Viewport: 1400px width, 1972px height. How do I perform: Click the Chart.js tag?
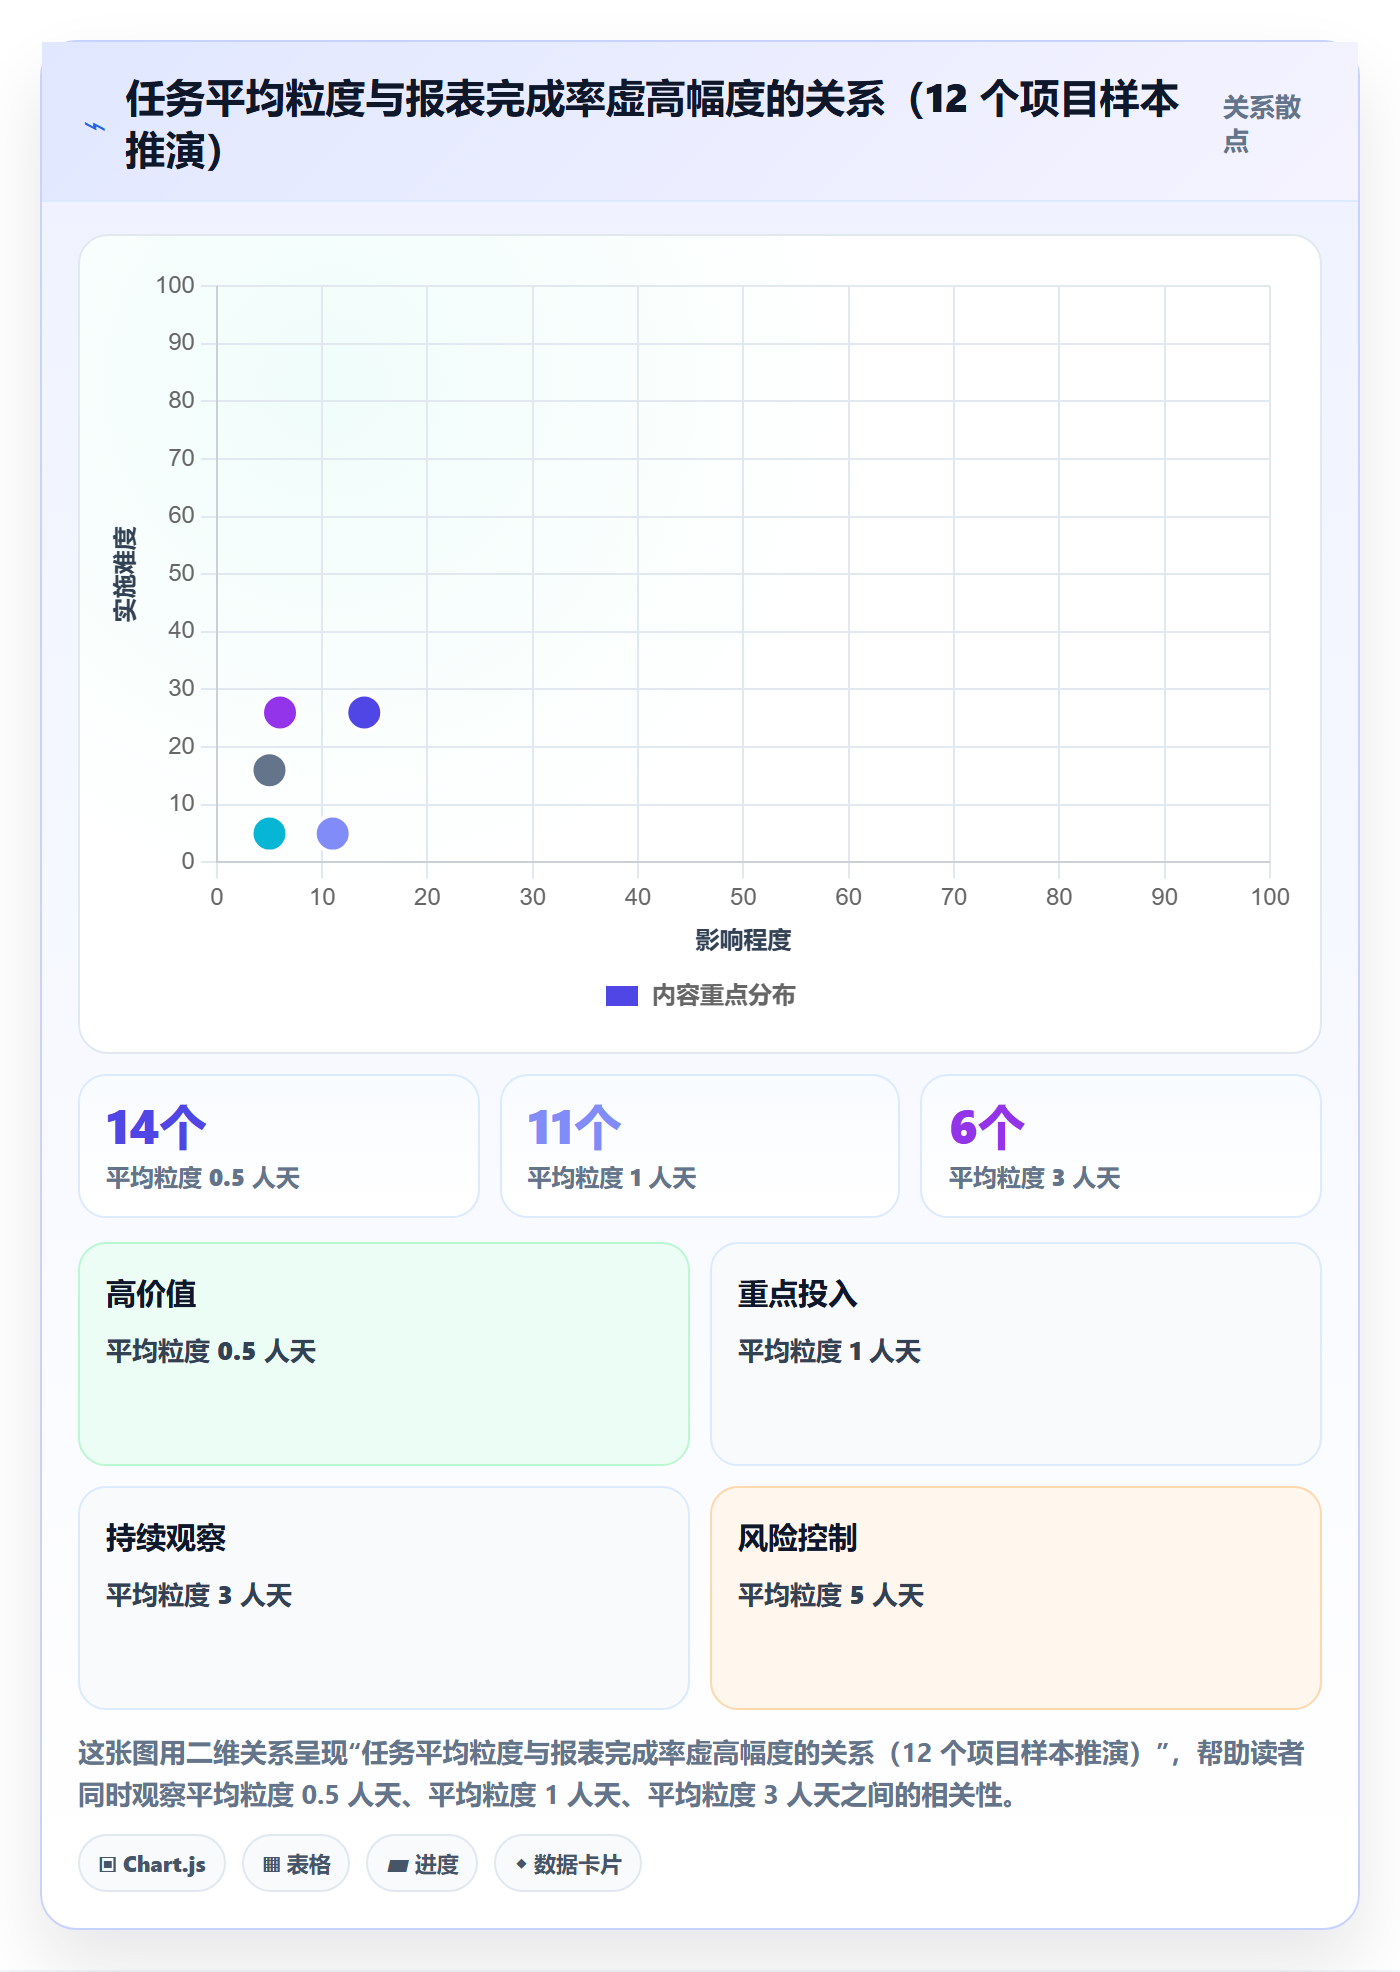pyautogui.click(x=152, y=1864)
